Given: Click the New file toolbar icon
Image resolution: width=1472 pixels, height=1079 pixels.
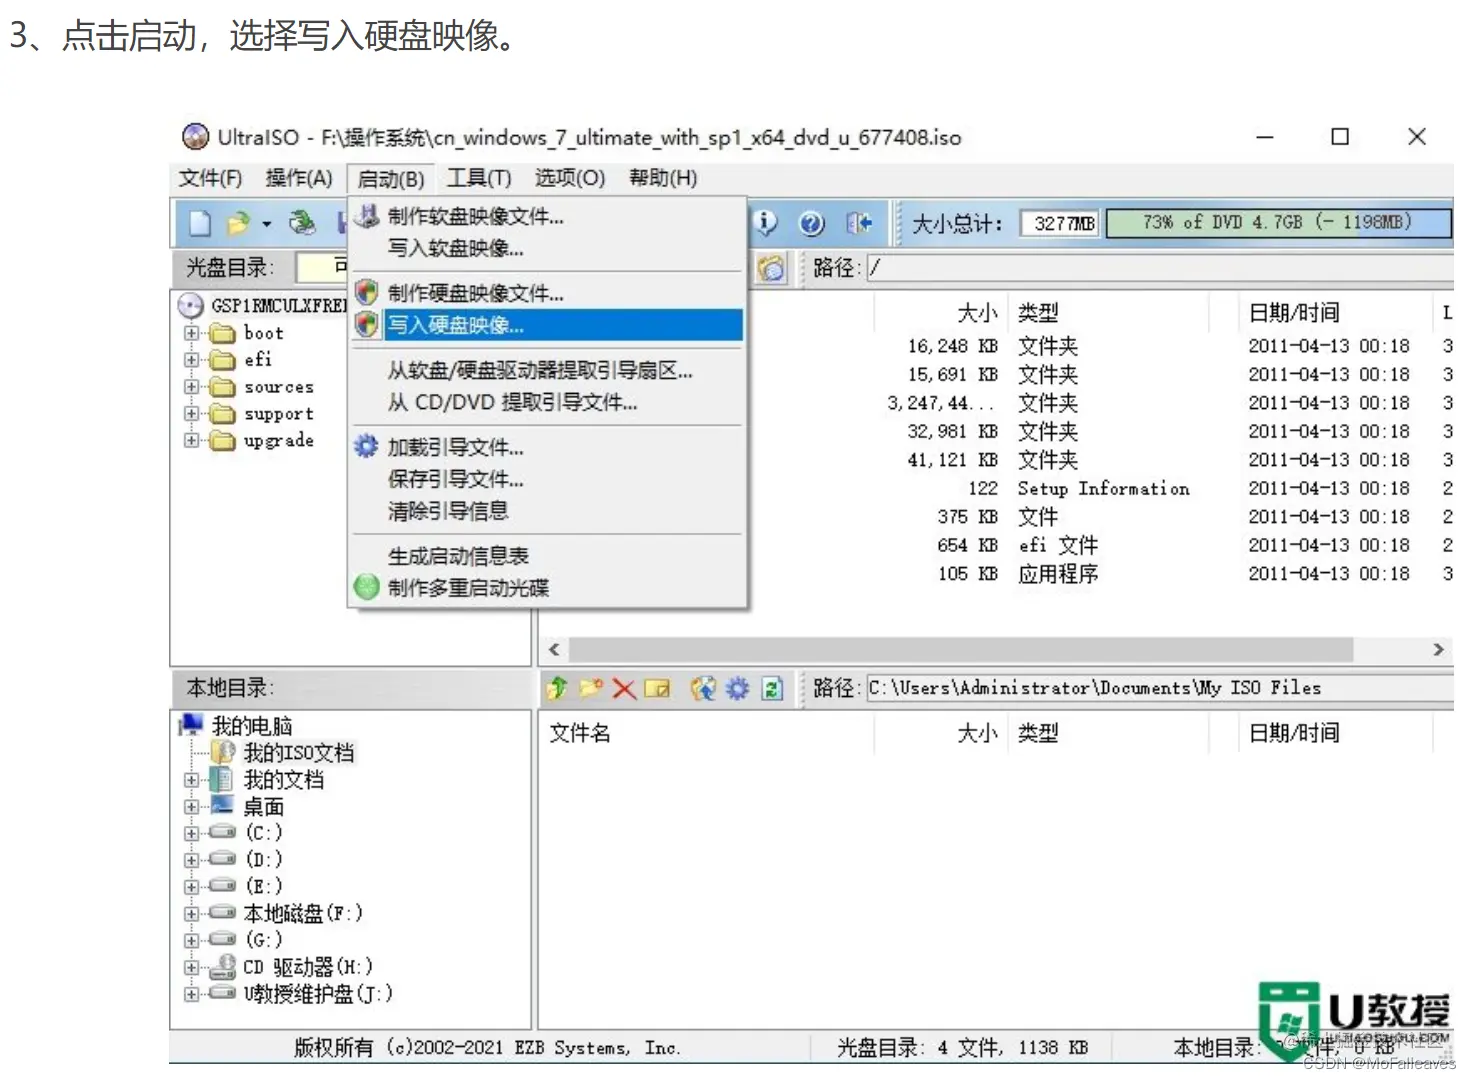Looking at the screenshot, I should point(200,223).
